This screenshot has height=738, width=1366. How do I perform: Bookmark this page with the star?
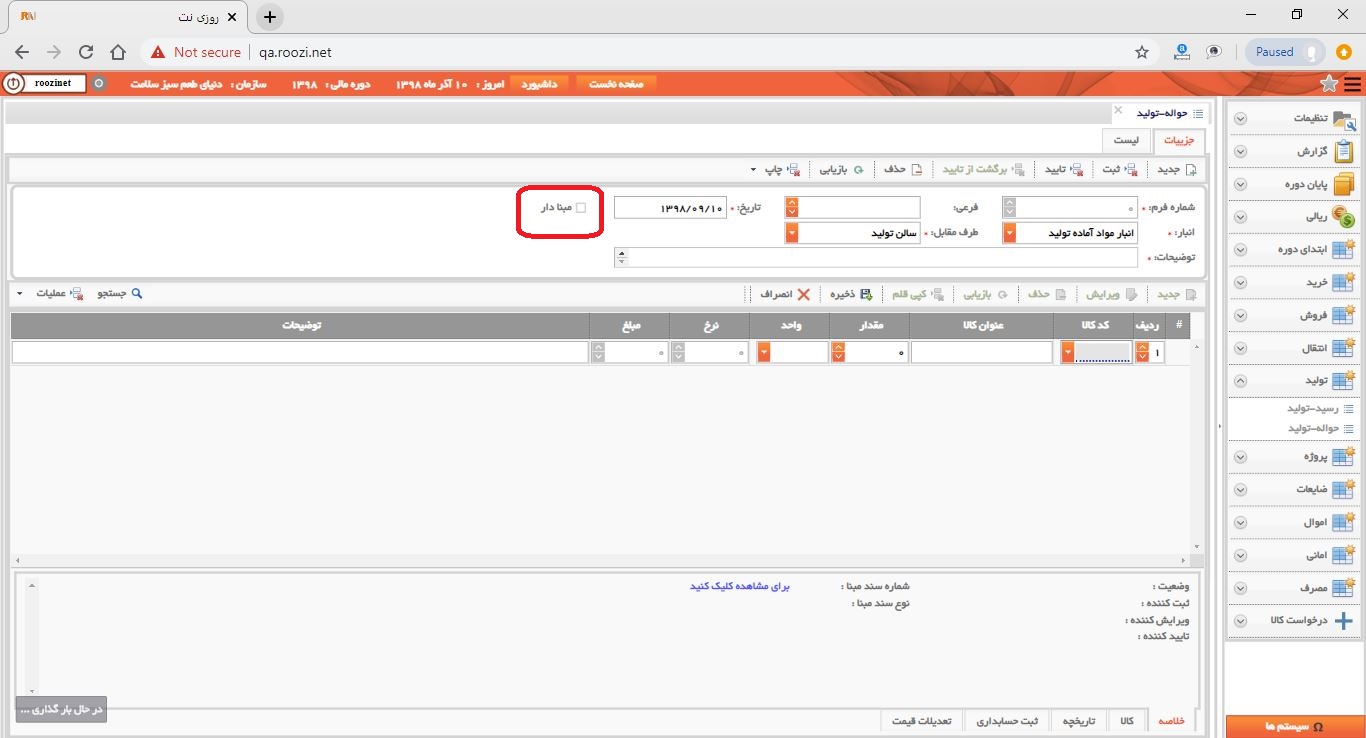point(1141,52)
